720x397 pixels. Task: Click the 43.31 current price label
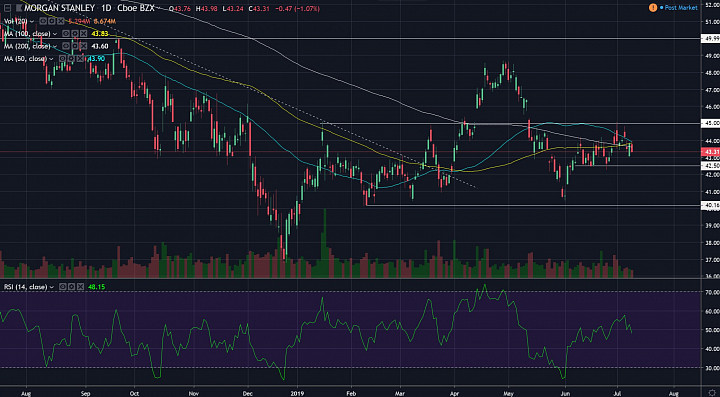(x=711, y=151)
